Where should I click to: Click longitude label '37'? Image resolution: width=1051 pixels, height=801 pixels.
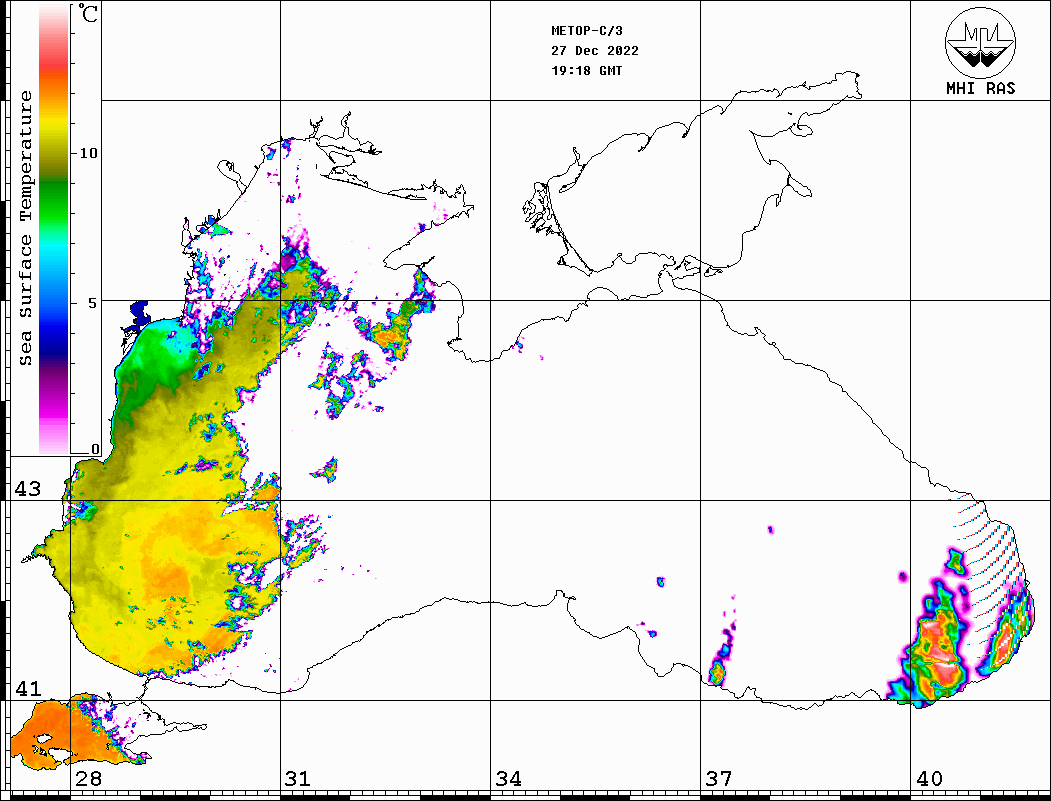719,779
